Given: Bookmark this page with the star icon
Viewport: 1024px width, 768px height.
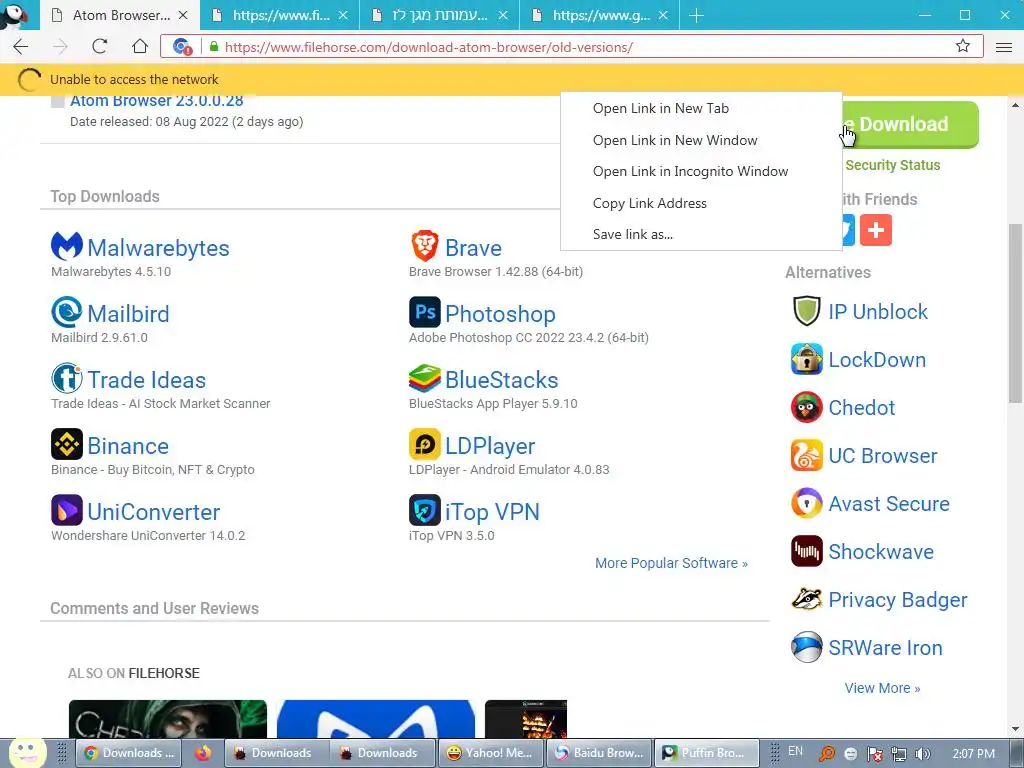Looking at the screenshot, I should point(963,46).
